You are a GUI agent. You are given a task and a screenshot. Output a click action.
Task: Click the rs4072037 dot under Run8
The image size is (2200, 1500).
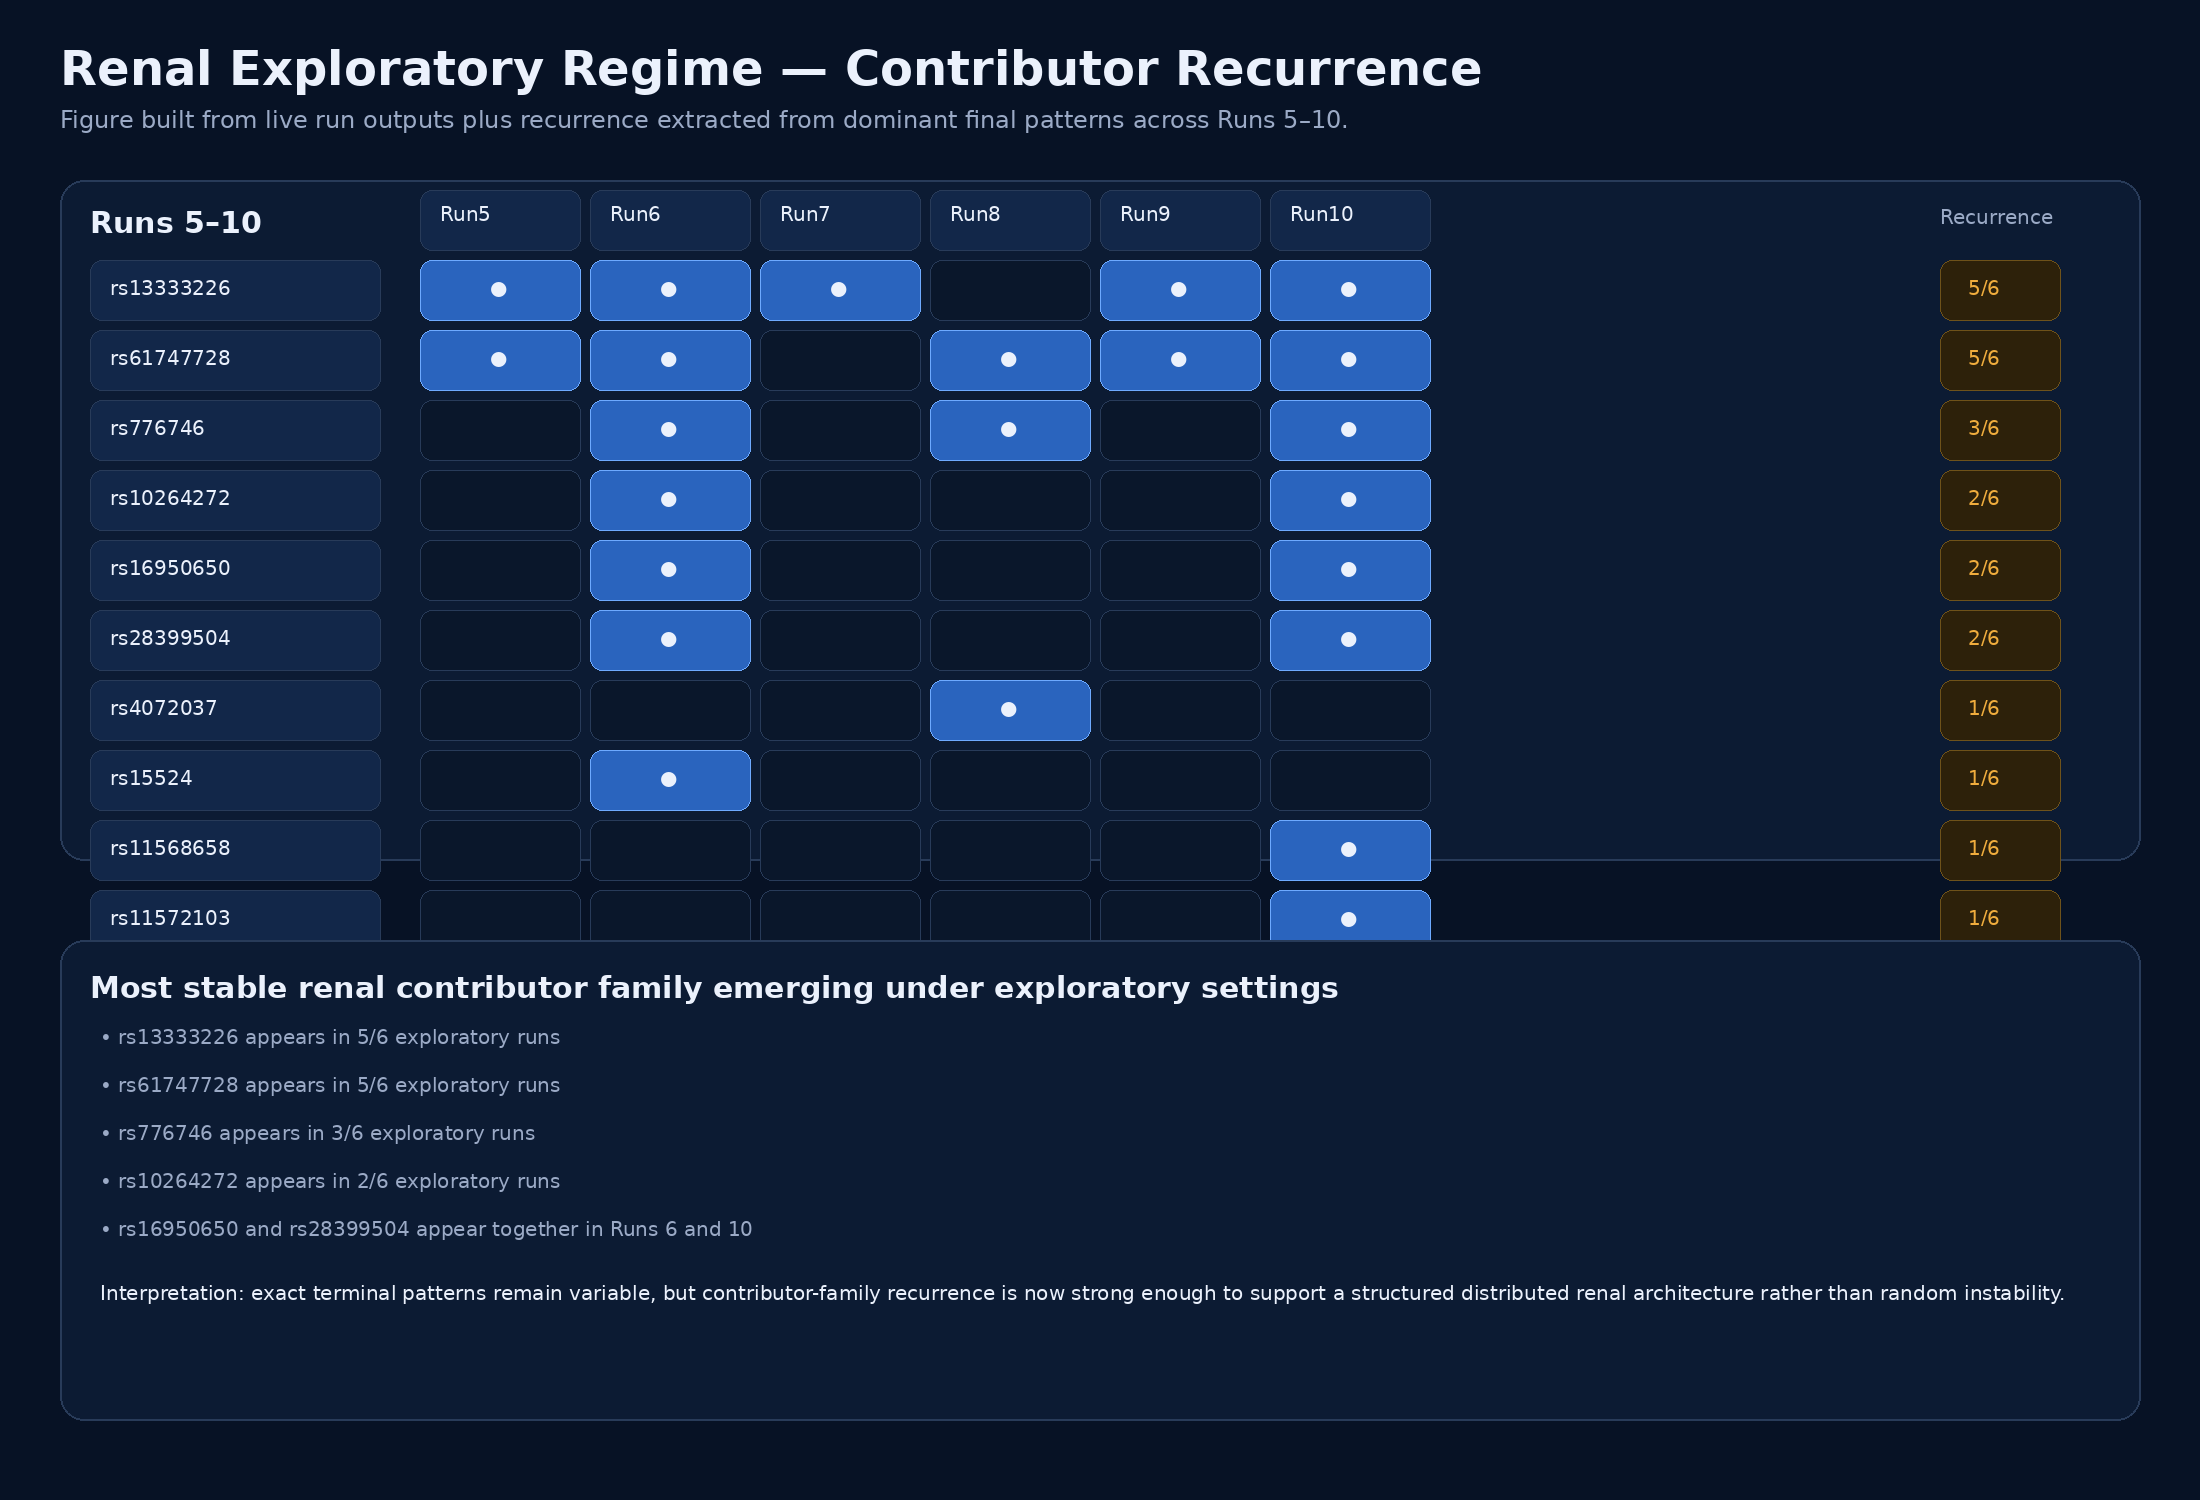point(1009,710)
